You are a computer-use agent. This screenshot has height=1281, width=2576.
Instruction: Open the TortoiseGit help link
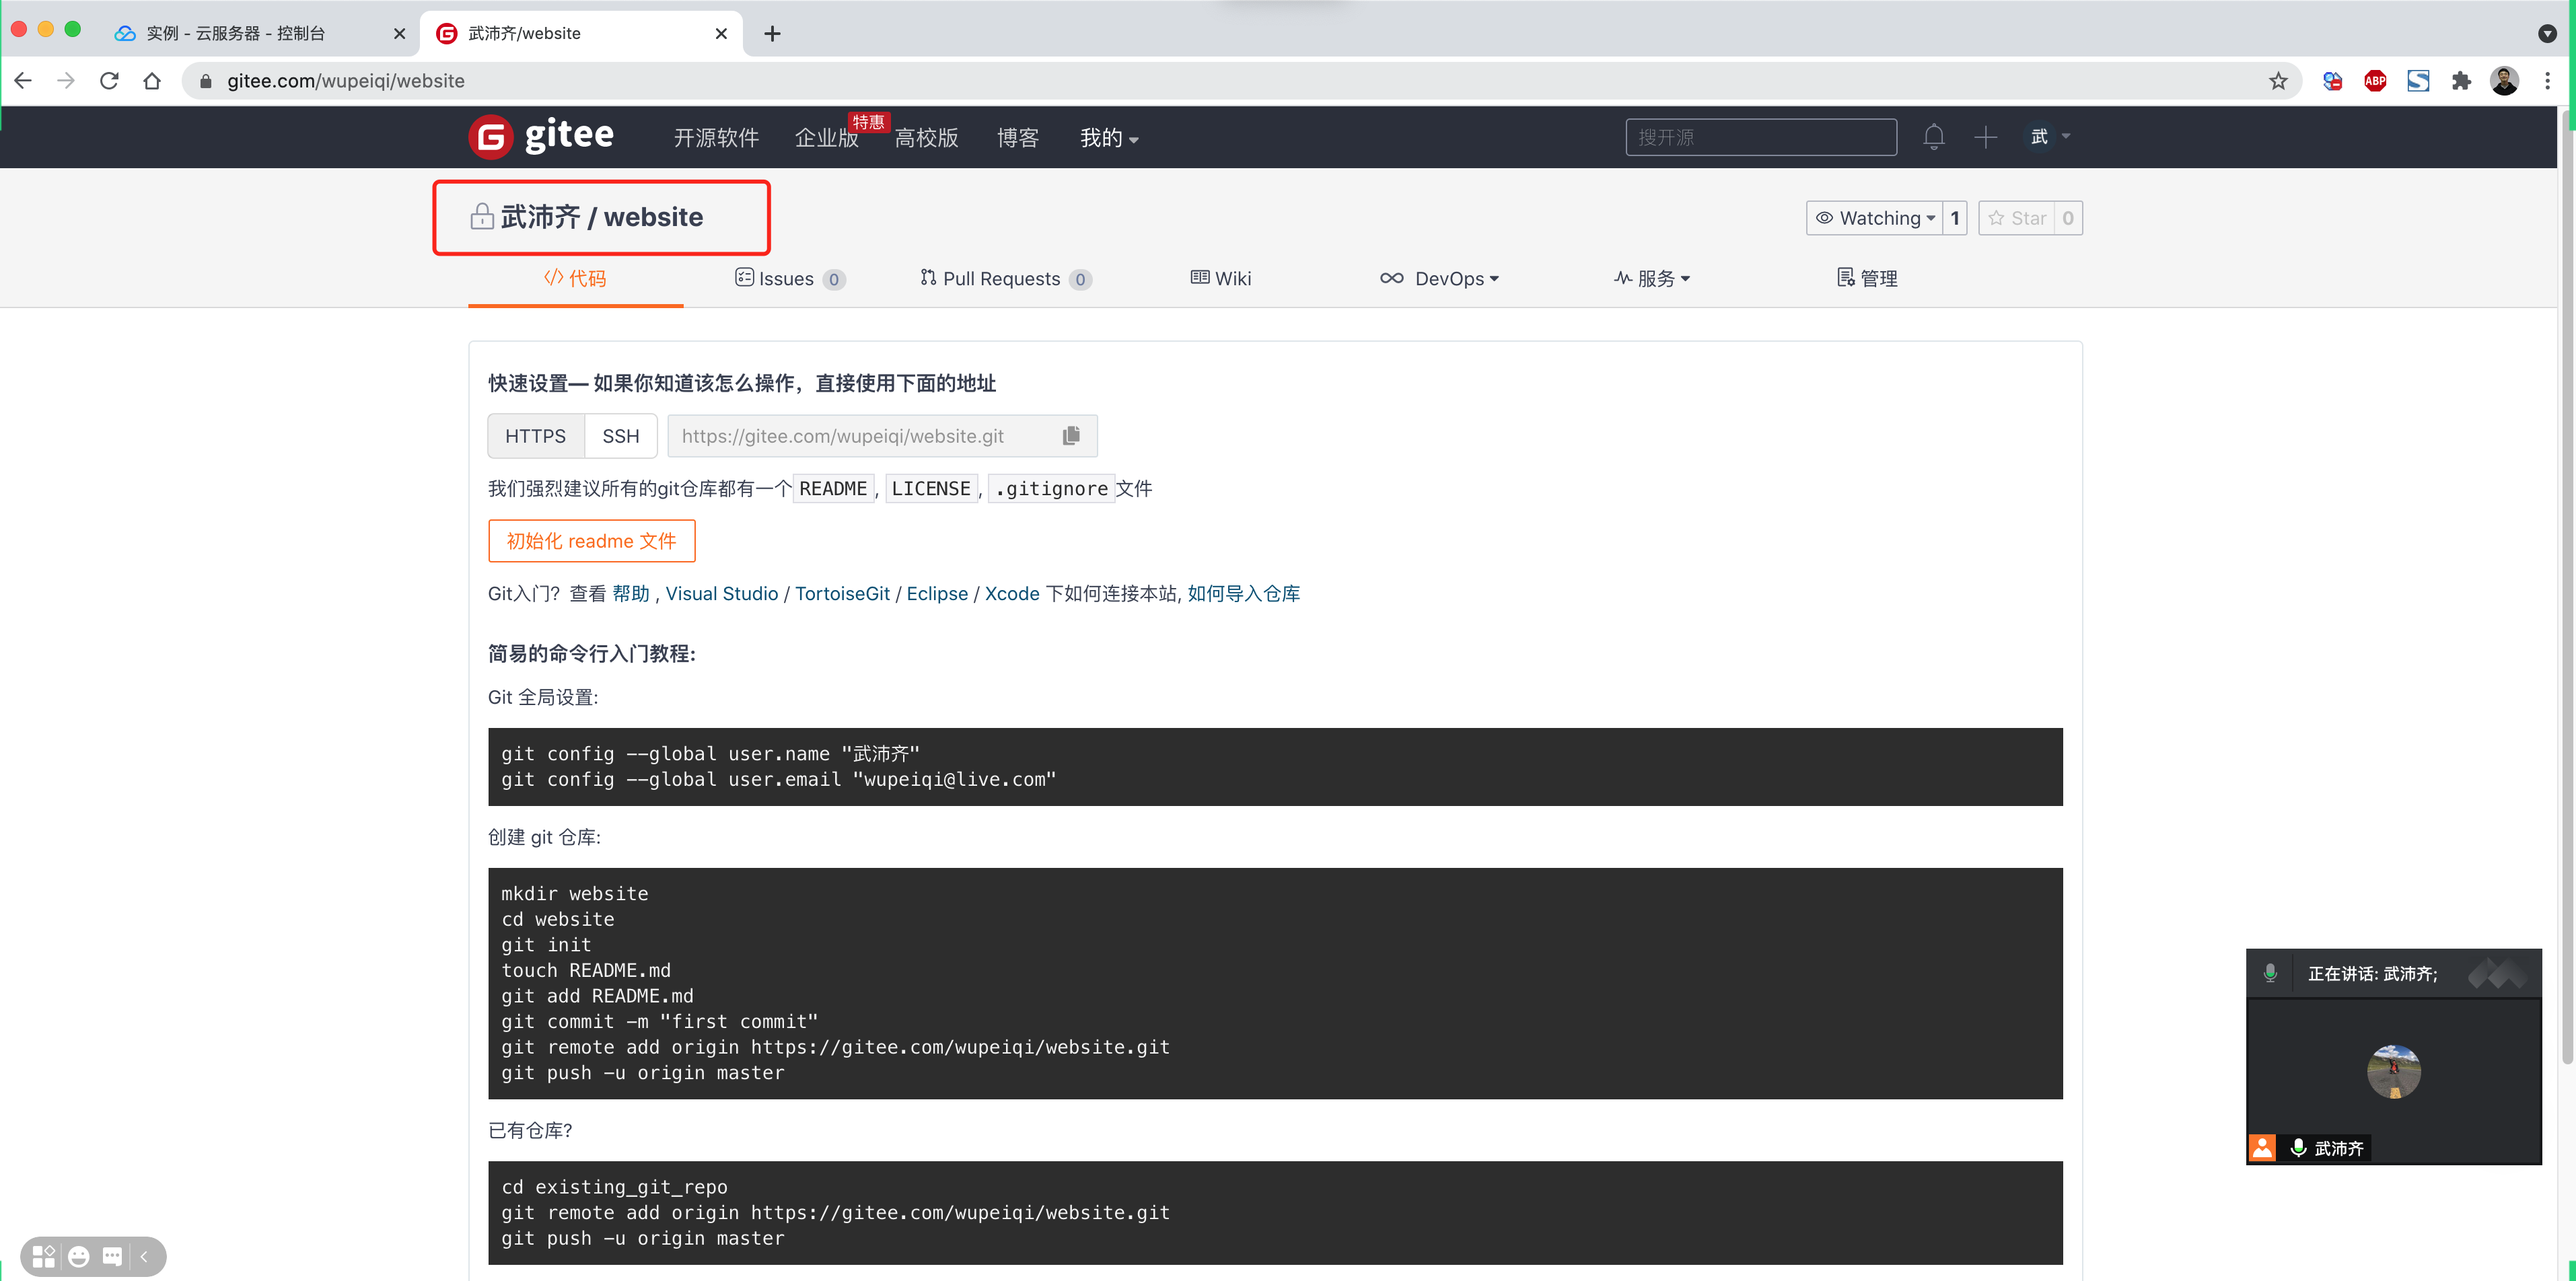click(x=842, y=594)
